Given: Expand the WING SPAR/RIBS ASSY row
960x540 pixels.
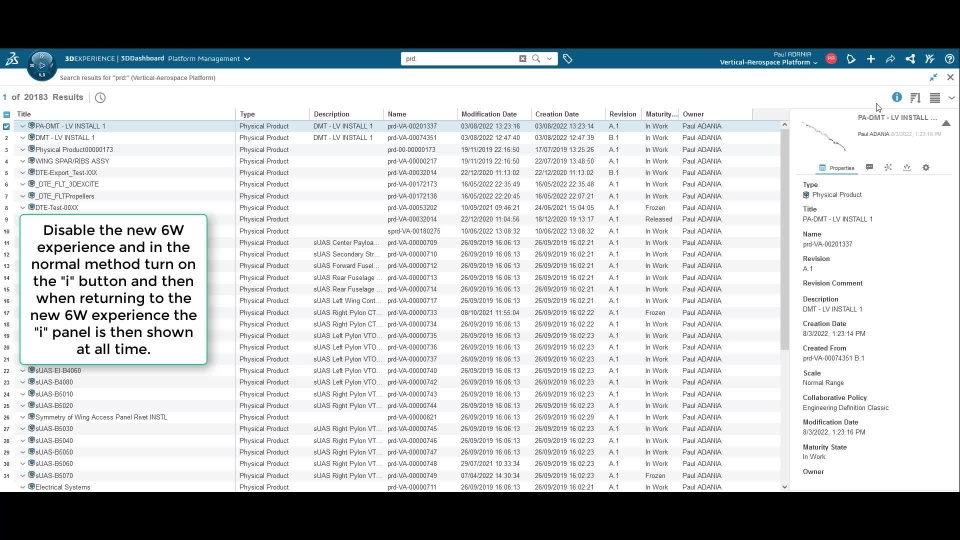Looking at the screenshot, I should (23, 161).
